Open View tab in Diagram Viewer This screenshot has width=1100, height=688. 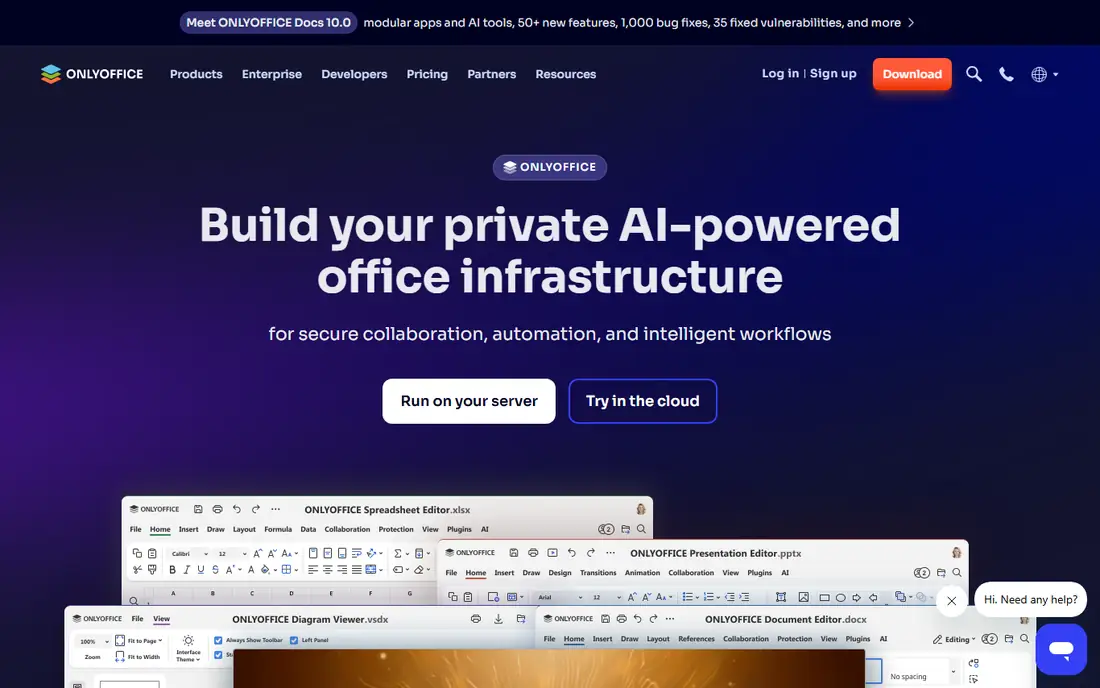161,619
